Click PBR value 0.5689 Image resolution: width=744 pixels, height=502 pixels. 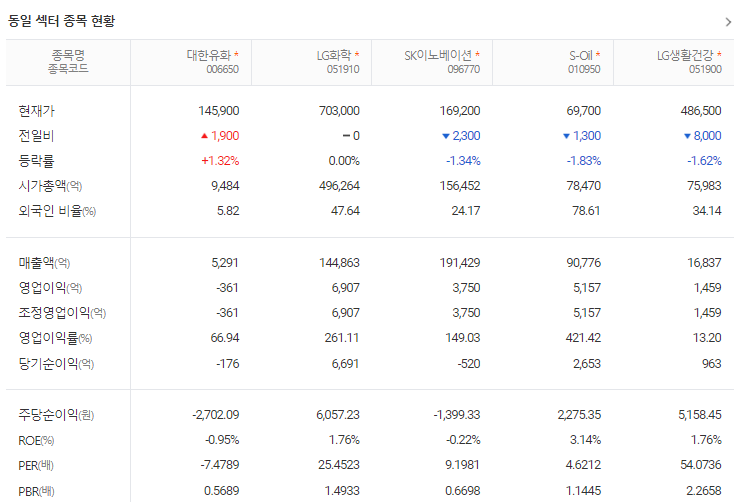click(x=222, y=491)
